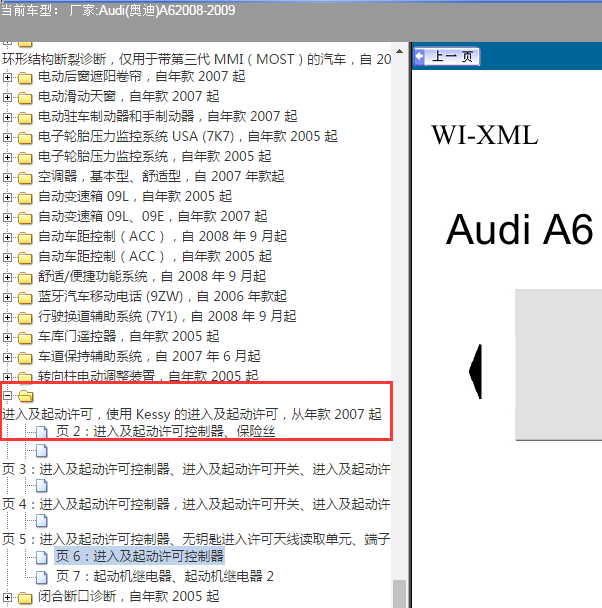Click the blue arrow icon on 上一页
Viewport: 602px width, 608px height.
click(420, 57)
